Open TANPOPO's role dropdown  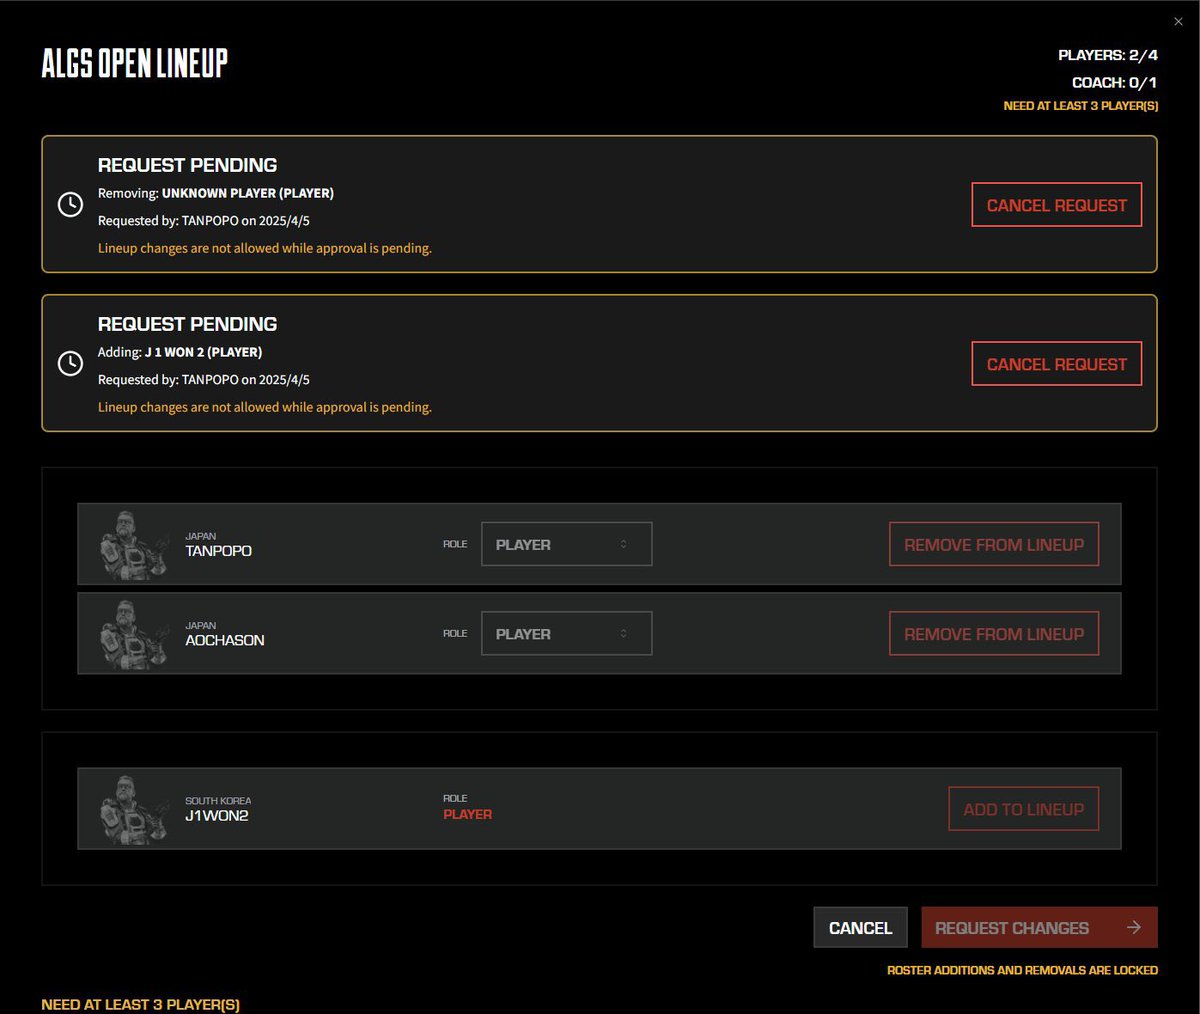[x=567, y=544]
